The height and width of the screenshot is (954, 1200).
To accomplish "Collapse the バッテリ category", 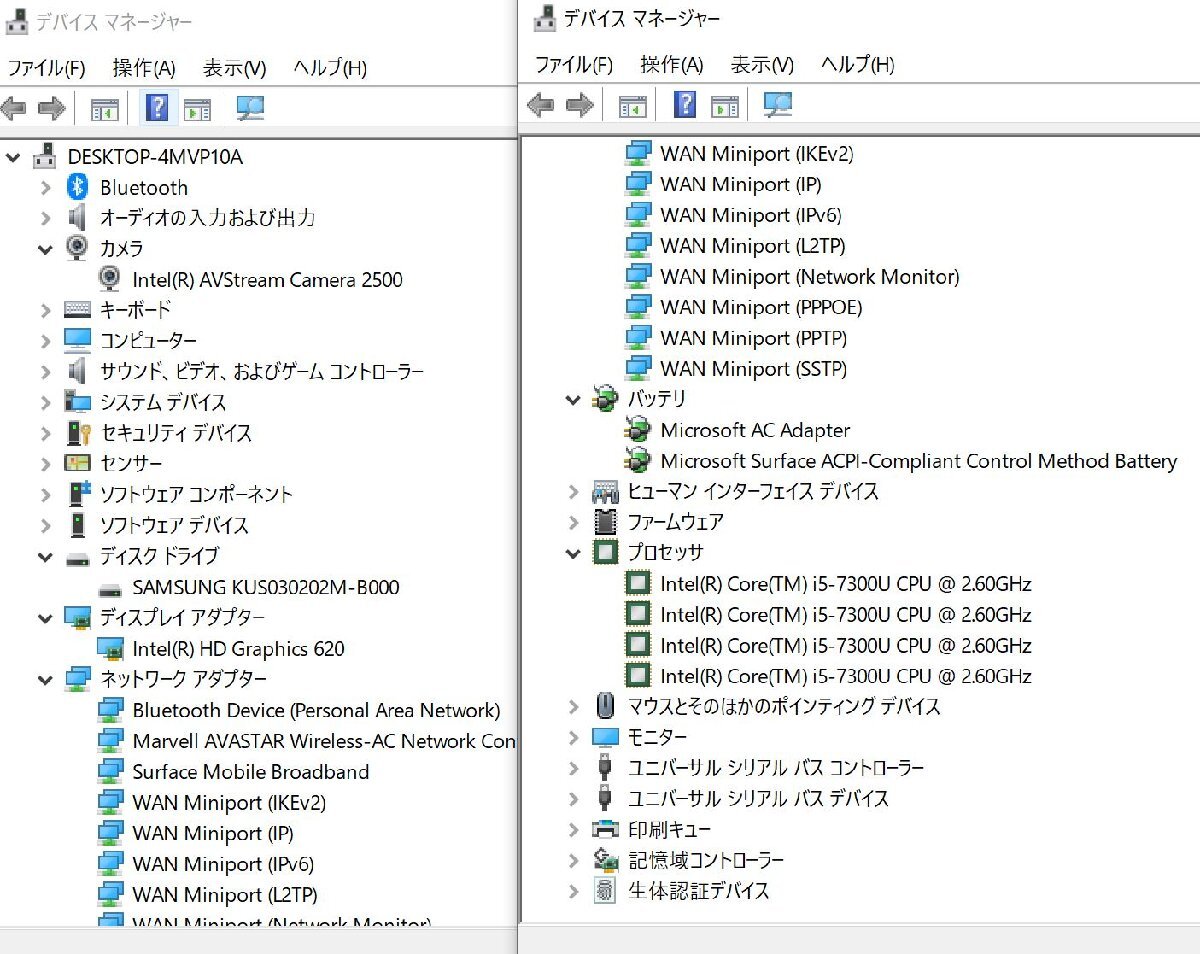I will pos(573,400).
